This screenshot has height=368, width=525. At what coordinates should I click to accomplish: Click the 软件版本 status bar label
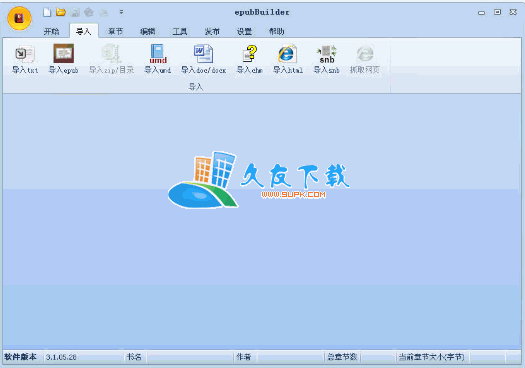pos(20,357)
